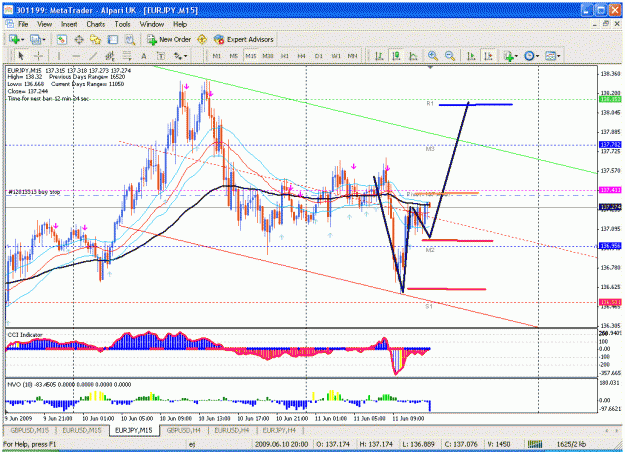Open the Indicators list icon
625x452 pixels.
pos(508,56)
